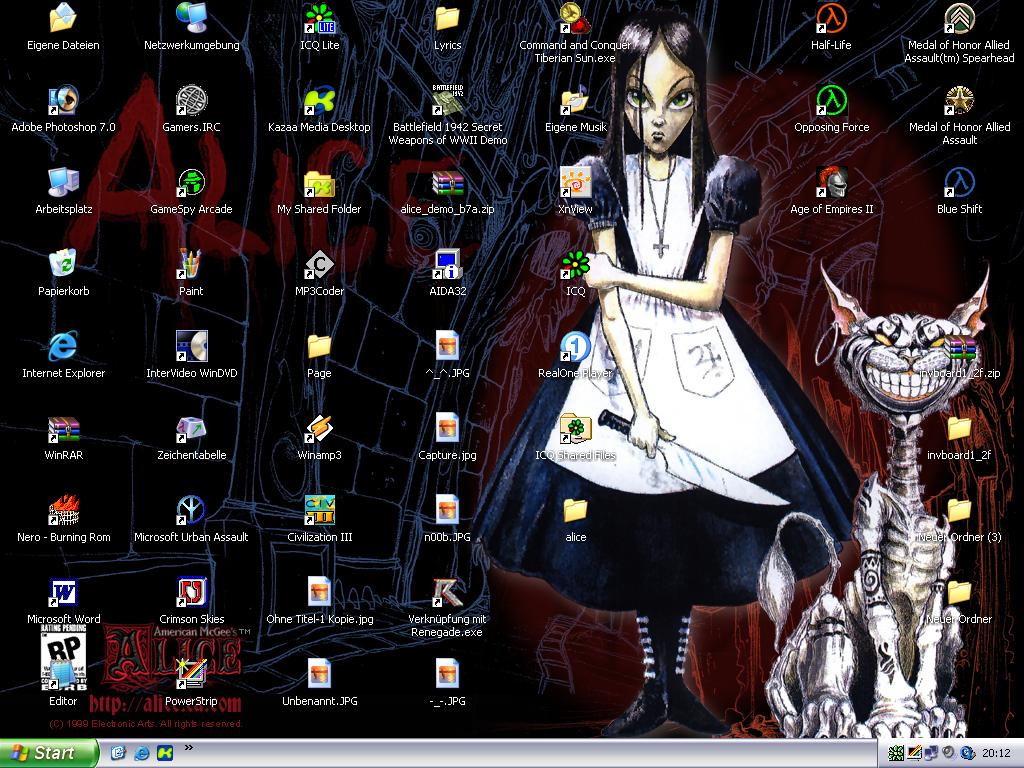
Task: Open Adobe Photoshop 7.0 desktop shortcut
Action: tap(63, 101)
